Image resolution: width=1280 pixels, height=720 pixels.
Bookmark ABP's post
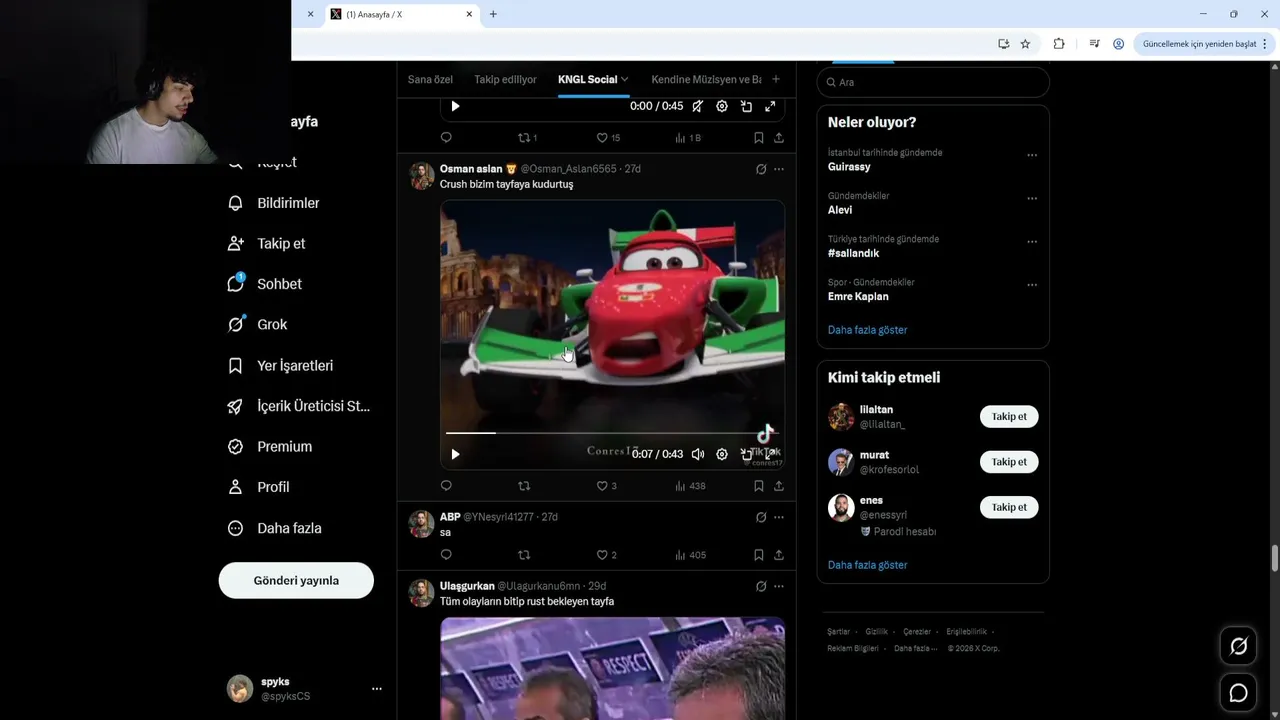[758, 555]
